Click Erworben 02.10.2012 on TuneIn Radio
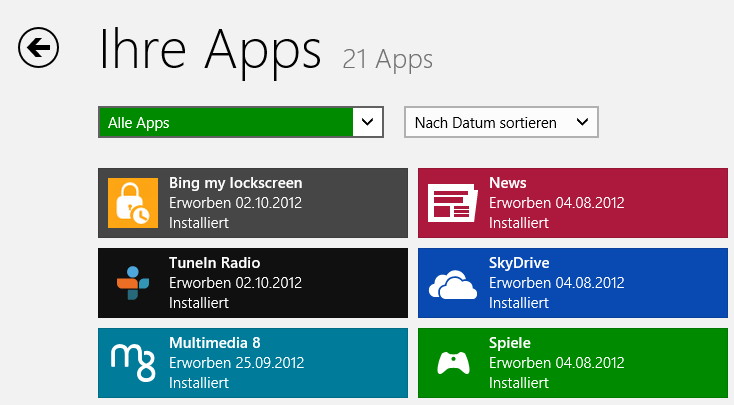Image resolution: width=734 pixels, height=405 pixels. (235, 283)
